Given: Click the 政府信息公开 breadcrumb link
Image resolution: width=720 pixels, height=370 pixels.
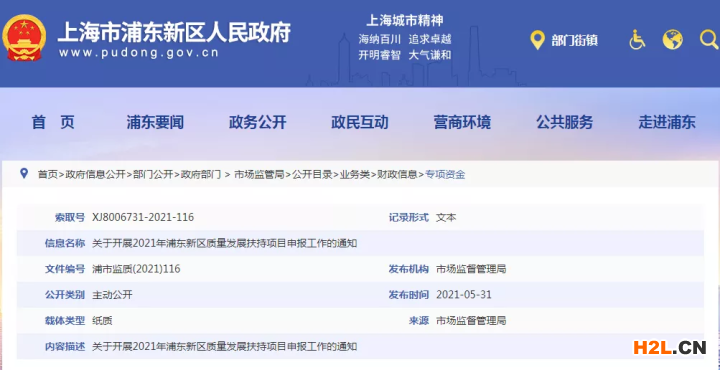Looking at the screenshot, I should tap(96, 174).
